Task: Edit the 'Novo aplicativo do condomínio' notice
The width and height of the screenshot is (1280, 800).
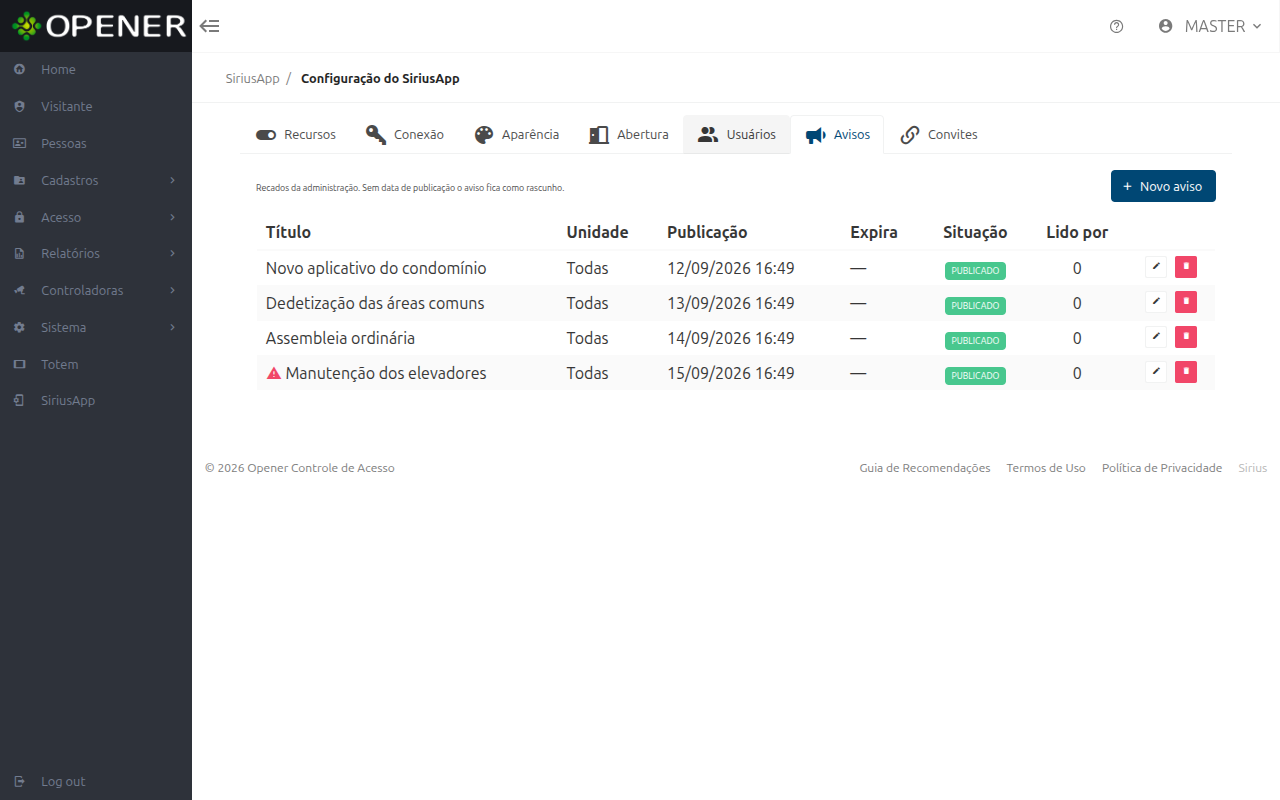Action: (x=1156, y=267)
